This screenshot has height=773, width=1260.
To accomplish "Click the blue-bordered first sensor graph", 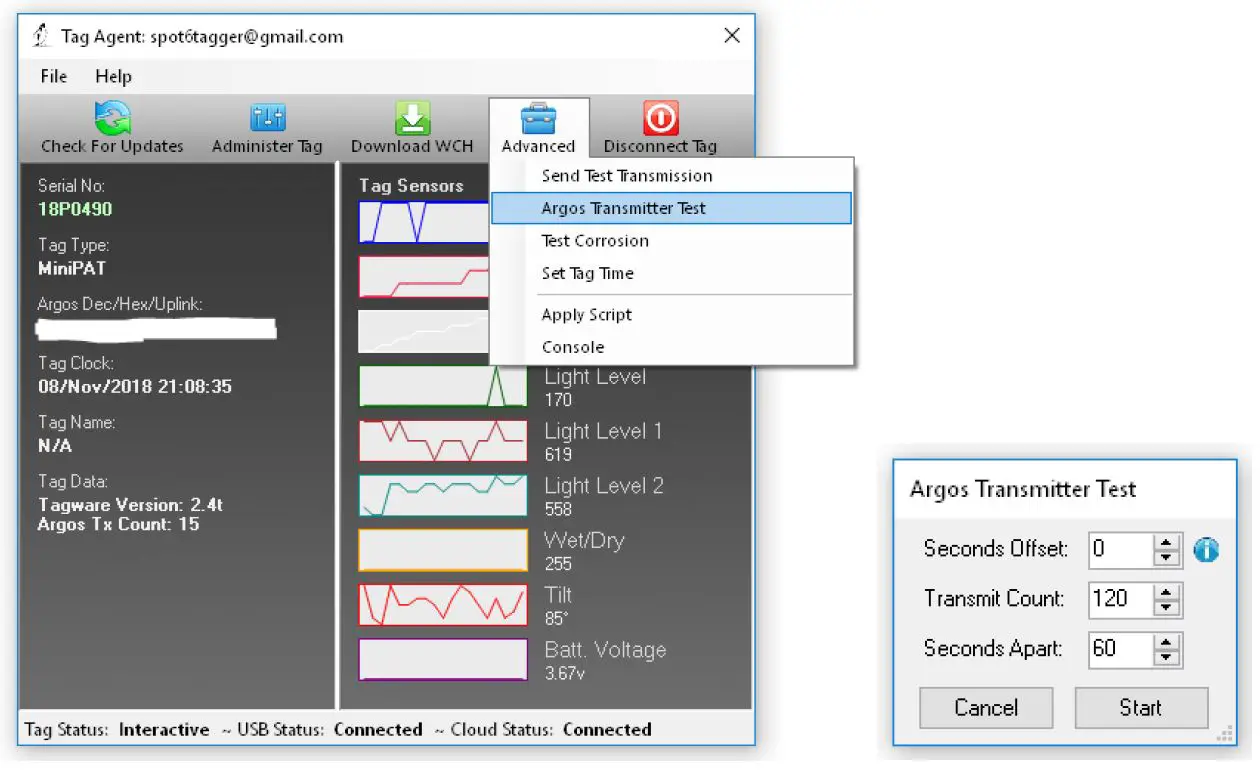I will 424,222.
